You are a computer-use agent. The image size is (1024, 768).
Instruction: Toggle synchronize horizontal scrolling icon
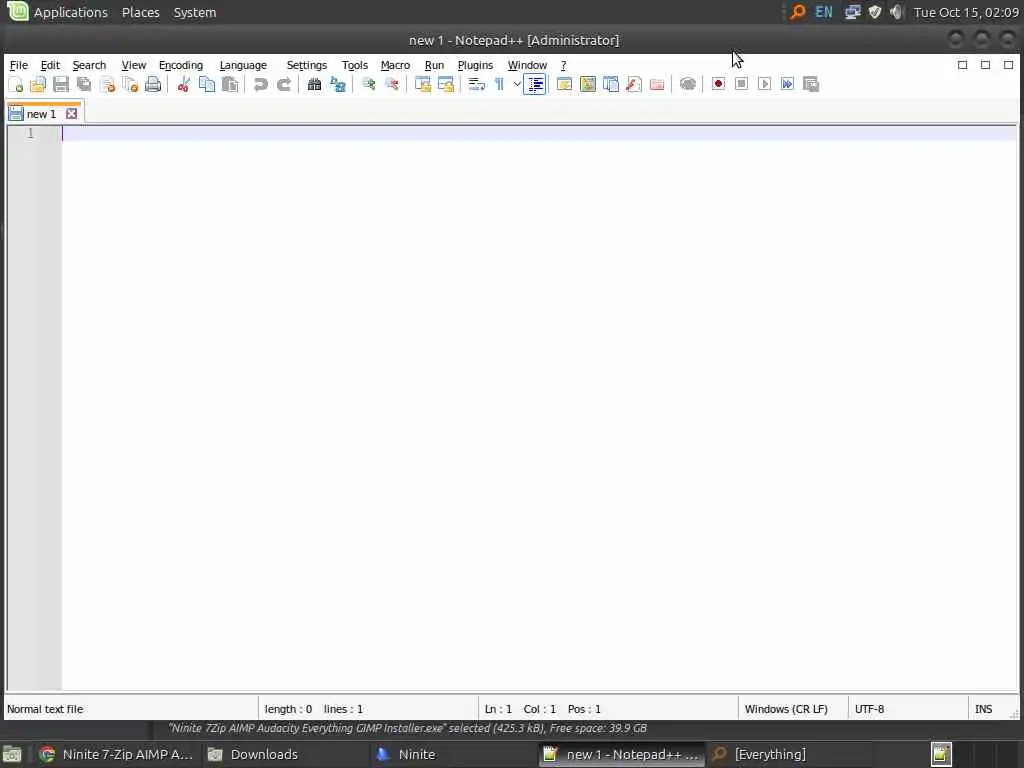(446, 84)
